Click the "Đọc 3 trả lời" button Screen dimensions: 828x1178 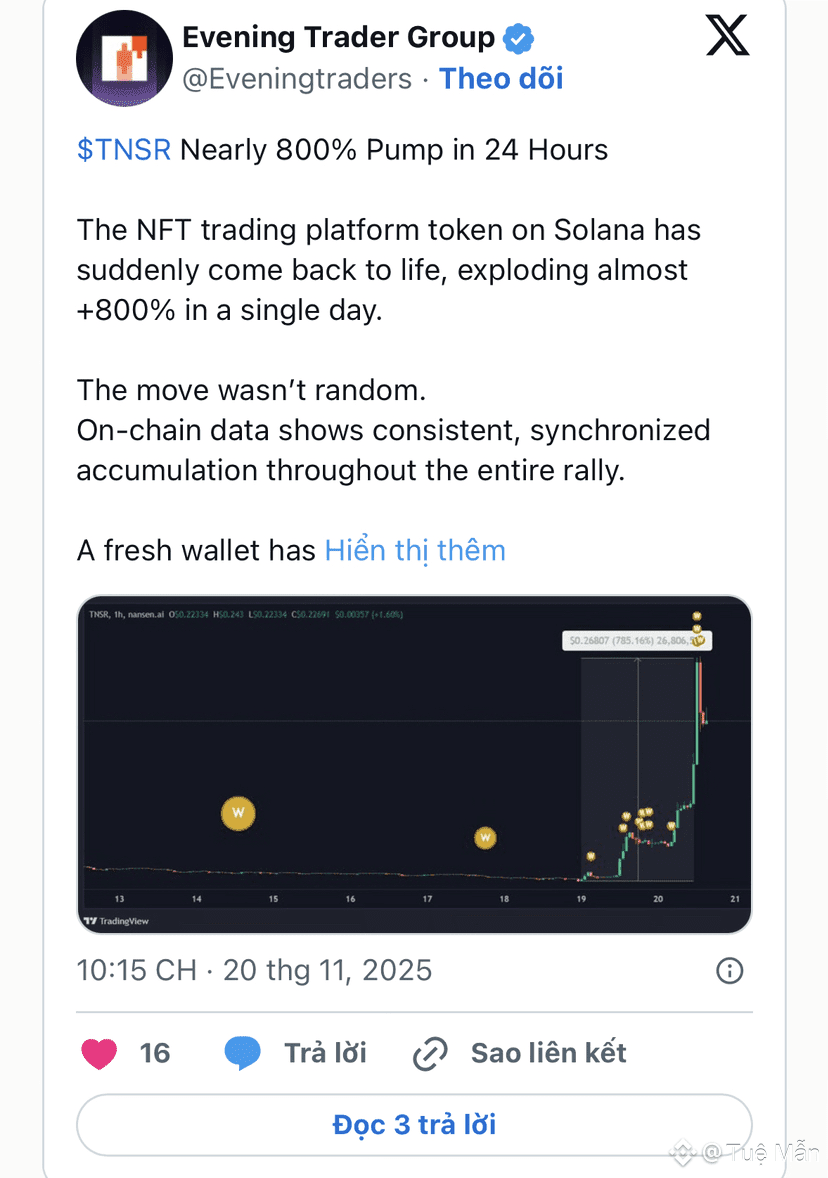pyautogui.click(x=414, y=1125)
